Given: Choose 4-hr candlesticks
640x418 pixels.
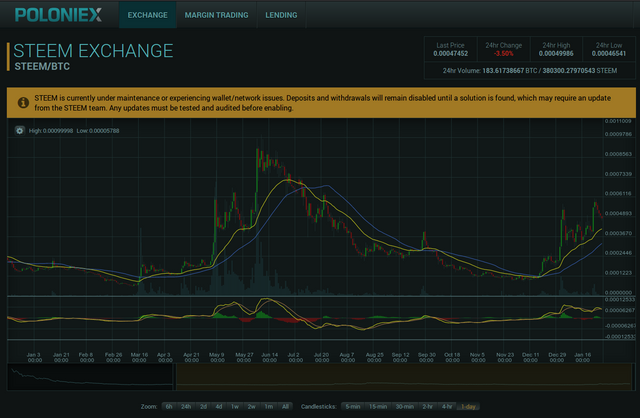Looking at the screenshot, I should click(447, 407).
